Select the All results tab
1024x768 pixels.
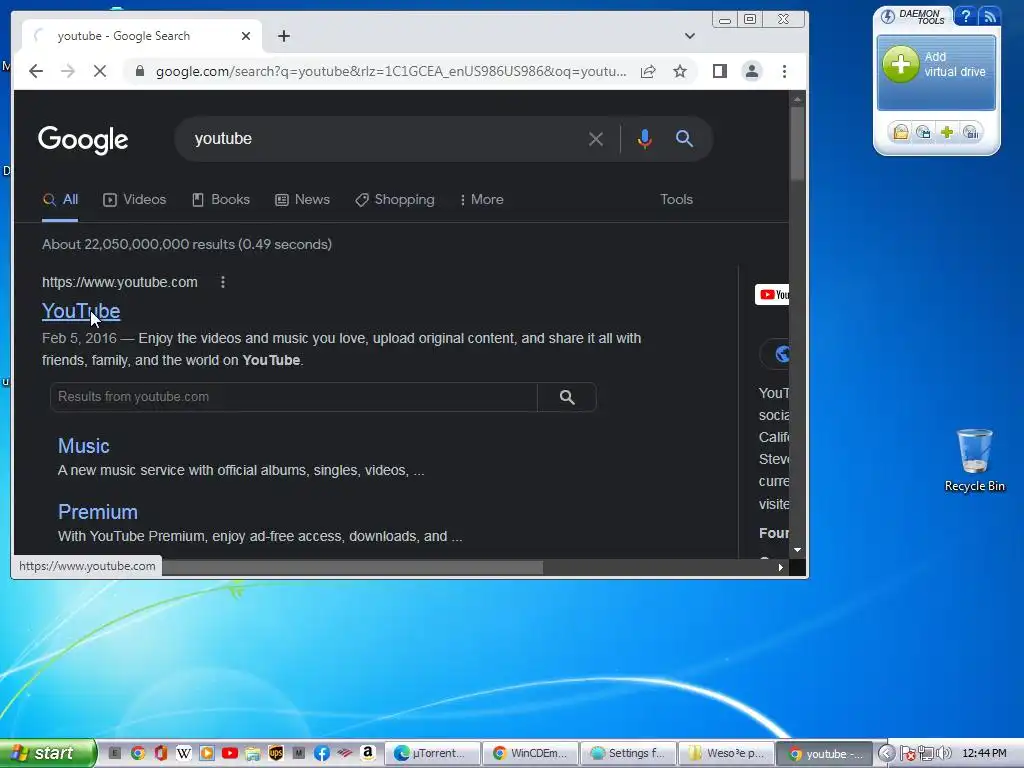60,200
